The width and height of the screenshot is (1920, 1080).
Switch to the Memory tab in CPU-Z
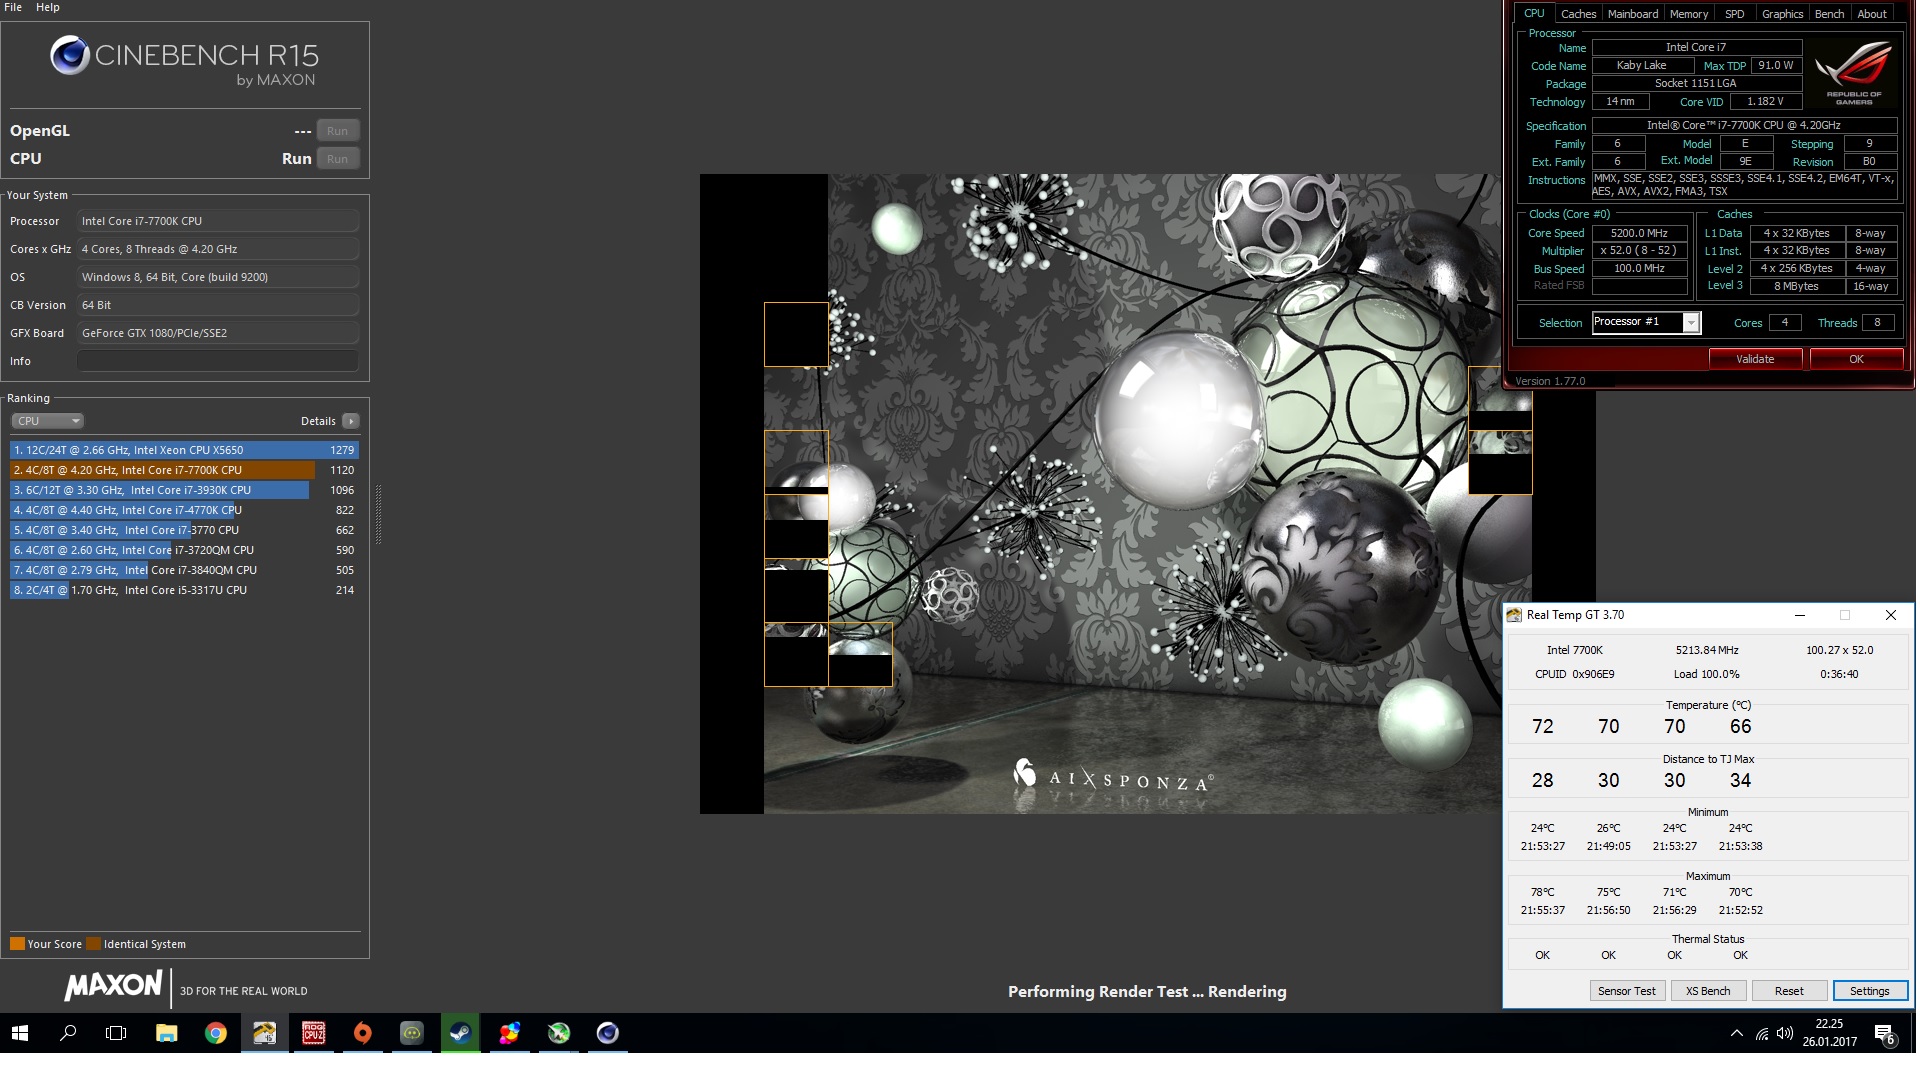(1688, 14)
